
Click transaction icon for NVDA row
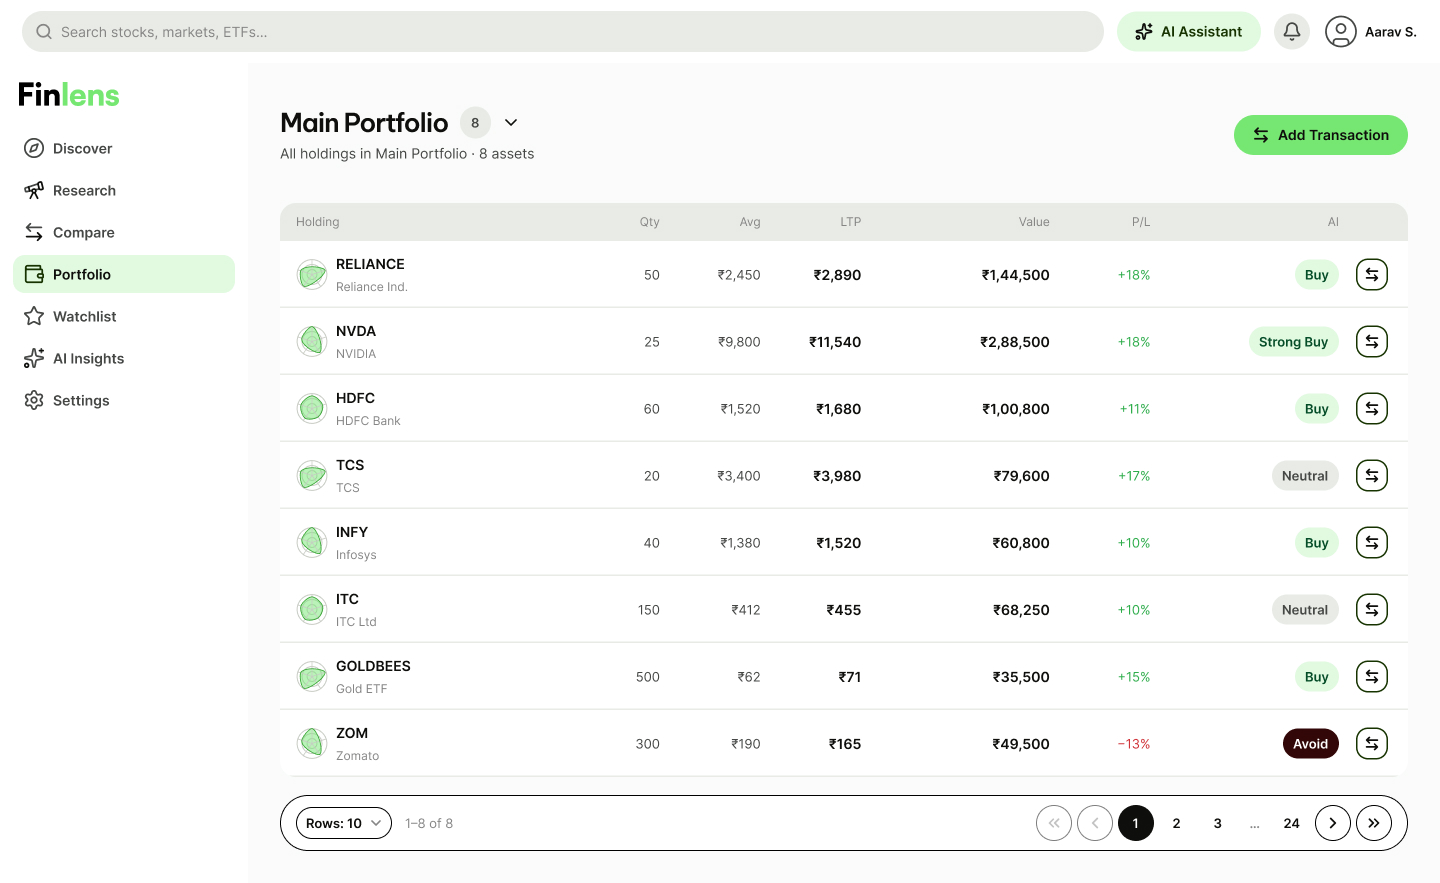tap(1372, 341)
